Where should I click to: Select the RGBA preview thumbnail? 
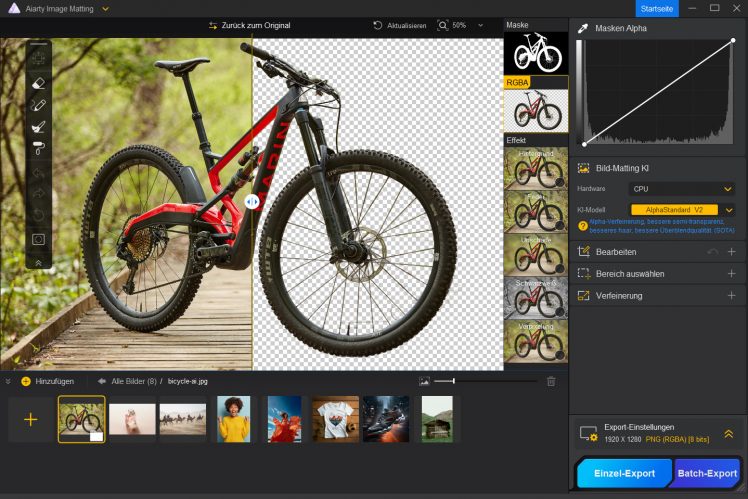pos(536,111)
